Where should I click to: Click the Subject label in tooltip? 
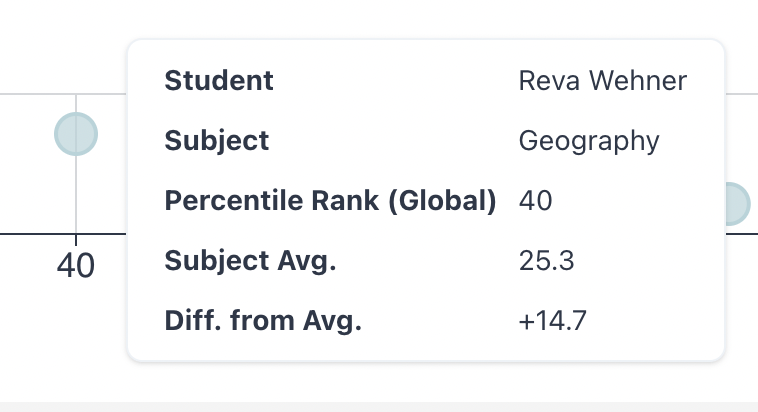click(x=217, y=141)
